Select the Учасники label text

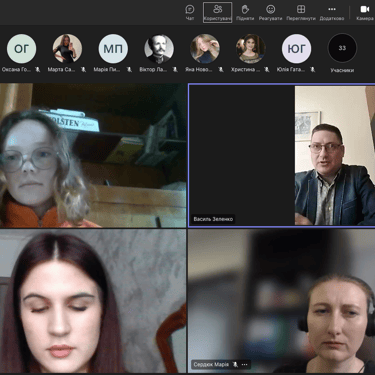[x=342, y=70]
